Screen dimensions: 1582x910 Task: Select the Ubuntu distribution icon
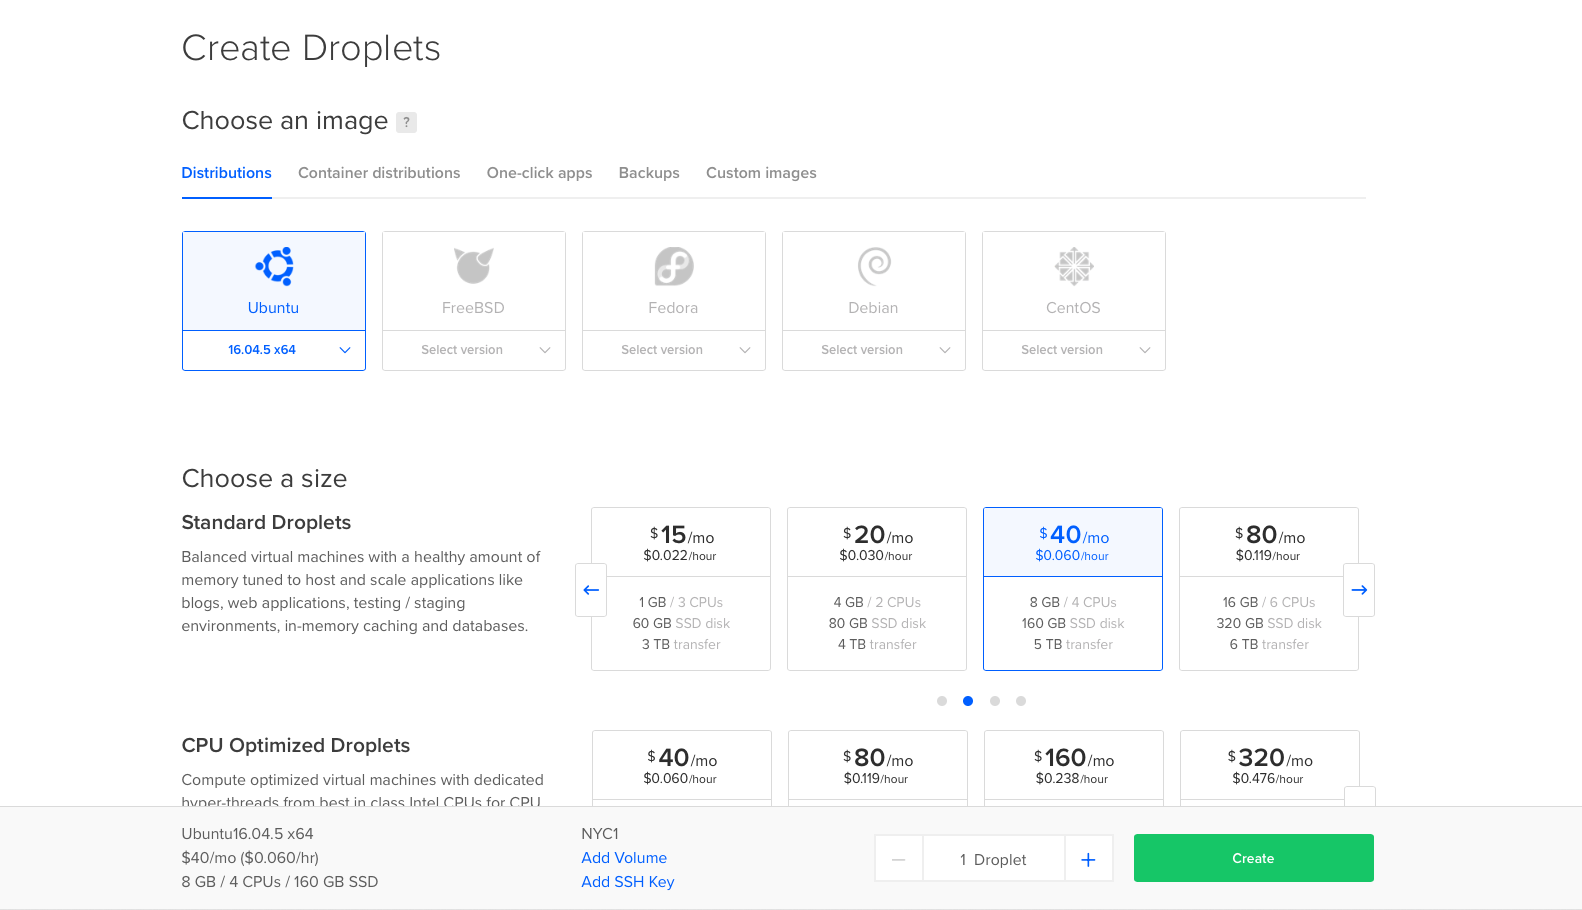pyautogui.click(x=274, y=266)
